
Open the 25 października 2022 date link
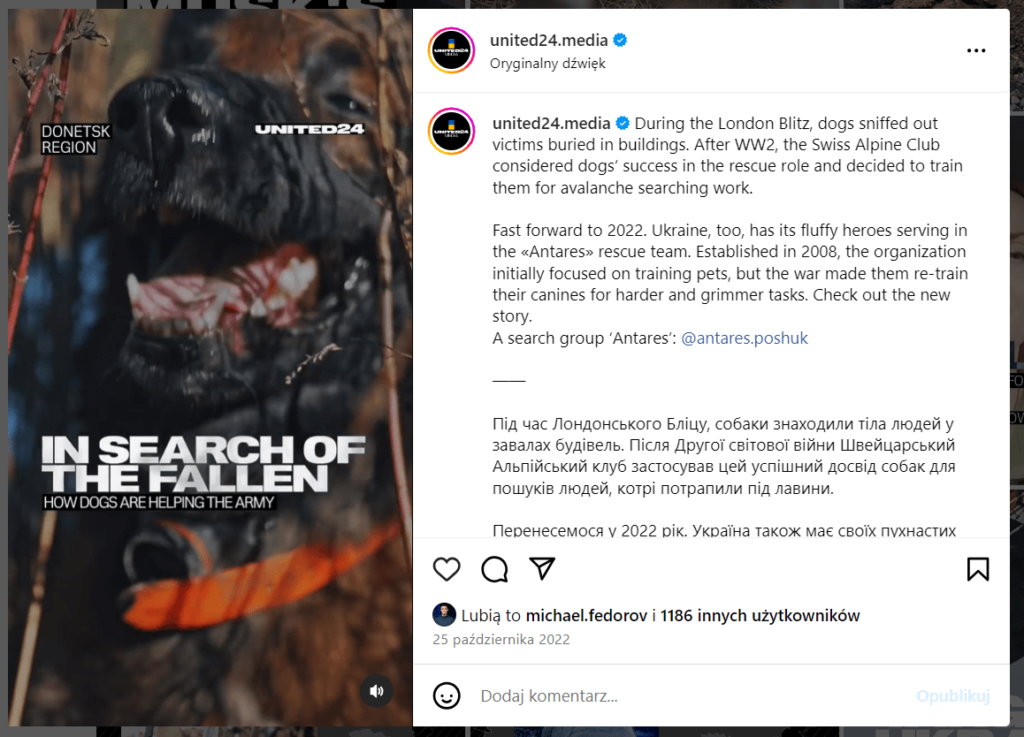501,640
